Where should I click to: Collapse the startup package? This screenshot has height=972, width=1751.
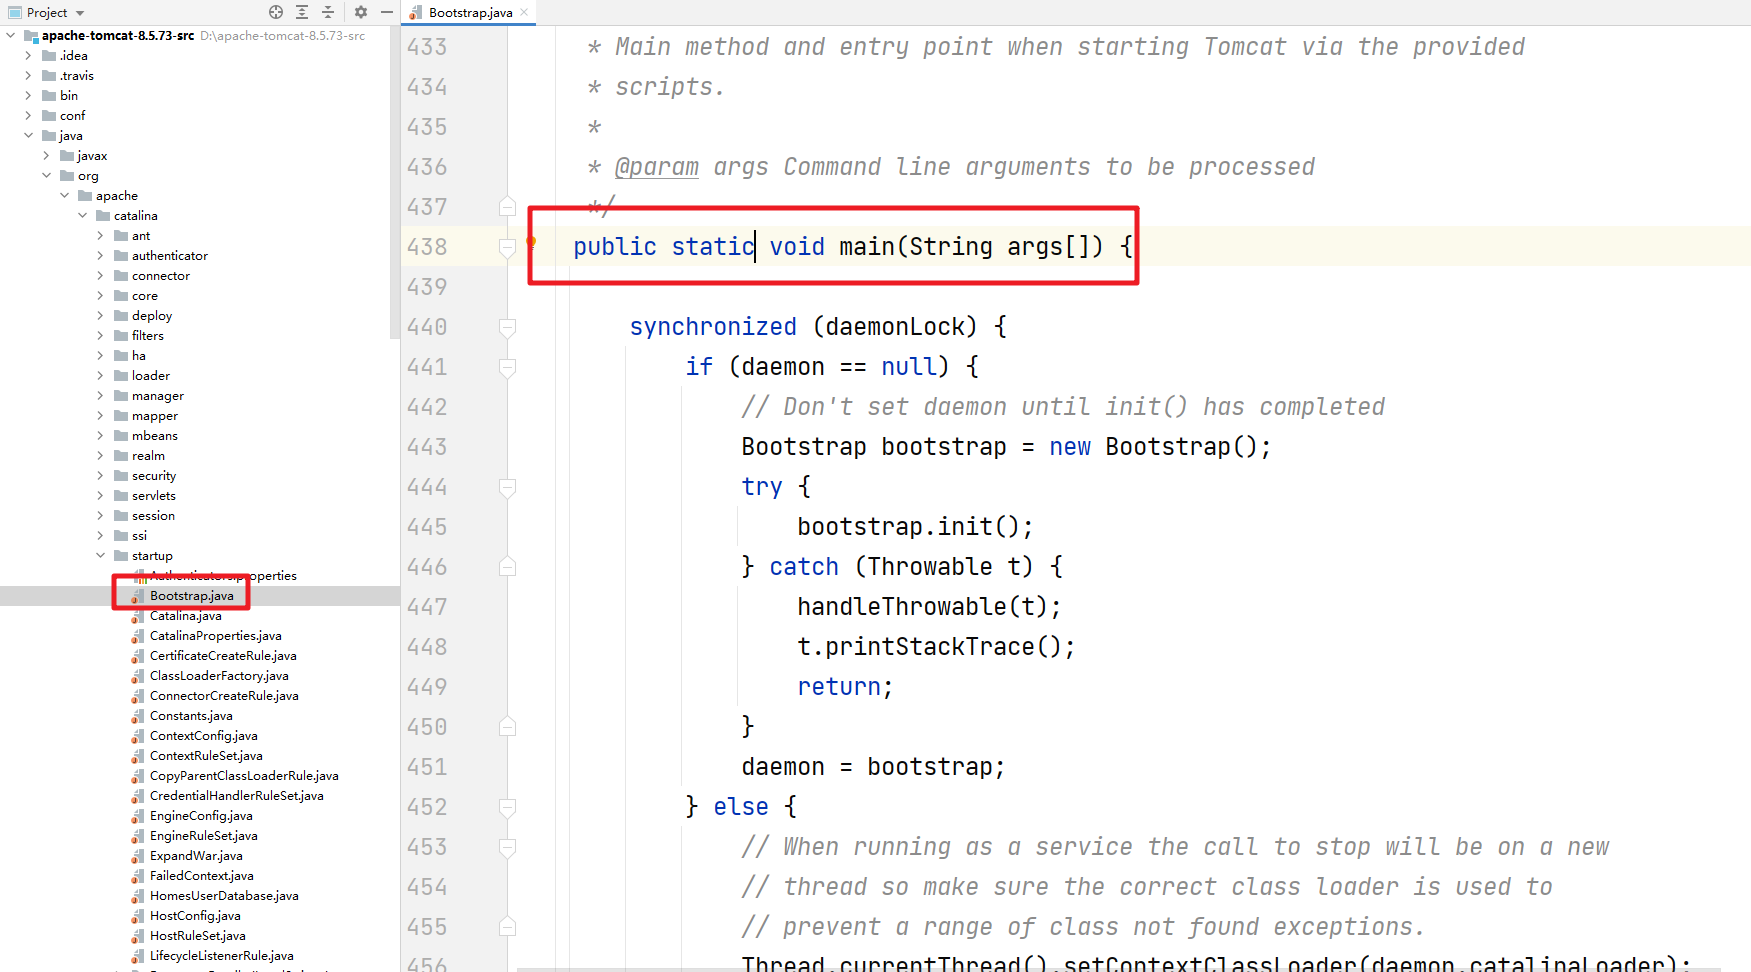(x=100, y=555)
